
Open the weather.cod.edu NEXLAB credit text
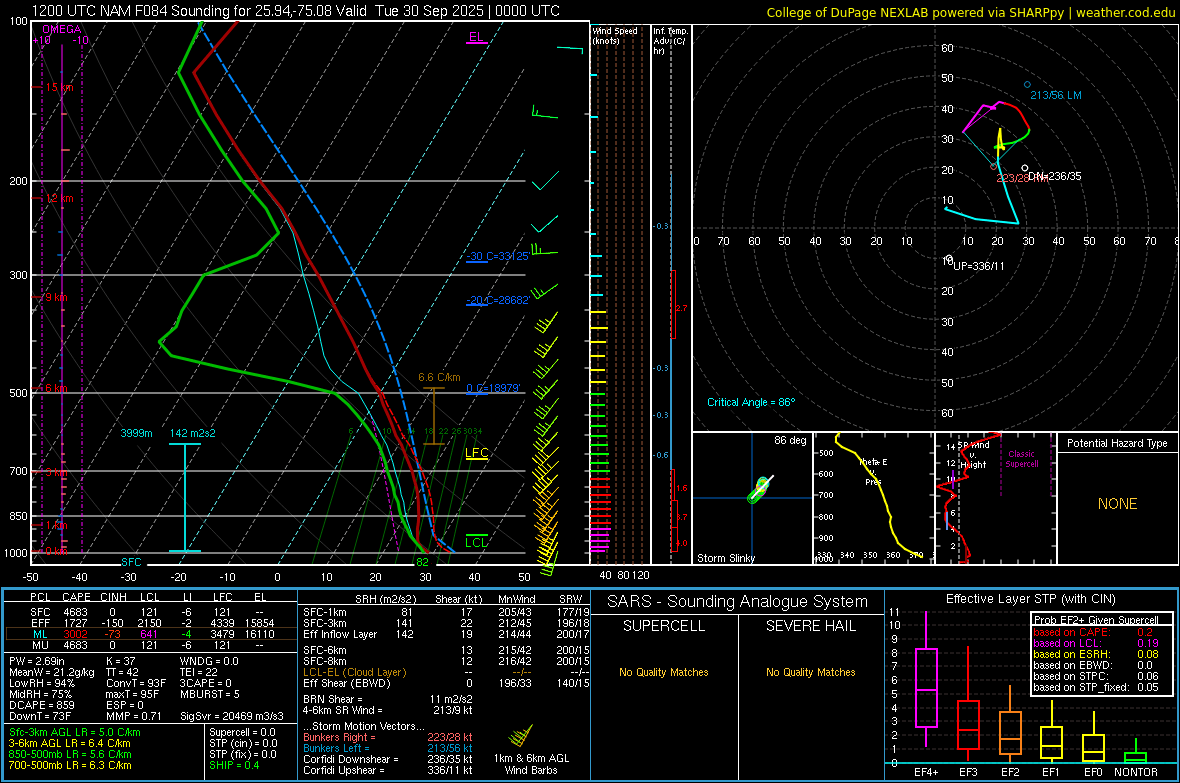(970, 12)
